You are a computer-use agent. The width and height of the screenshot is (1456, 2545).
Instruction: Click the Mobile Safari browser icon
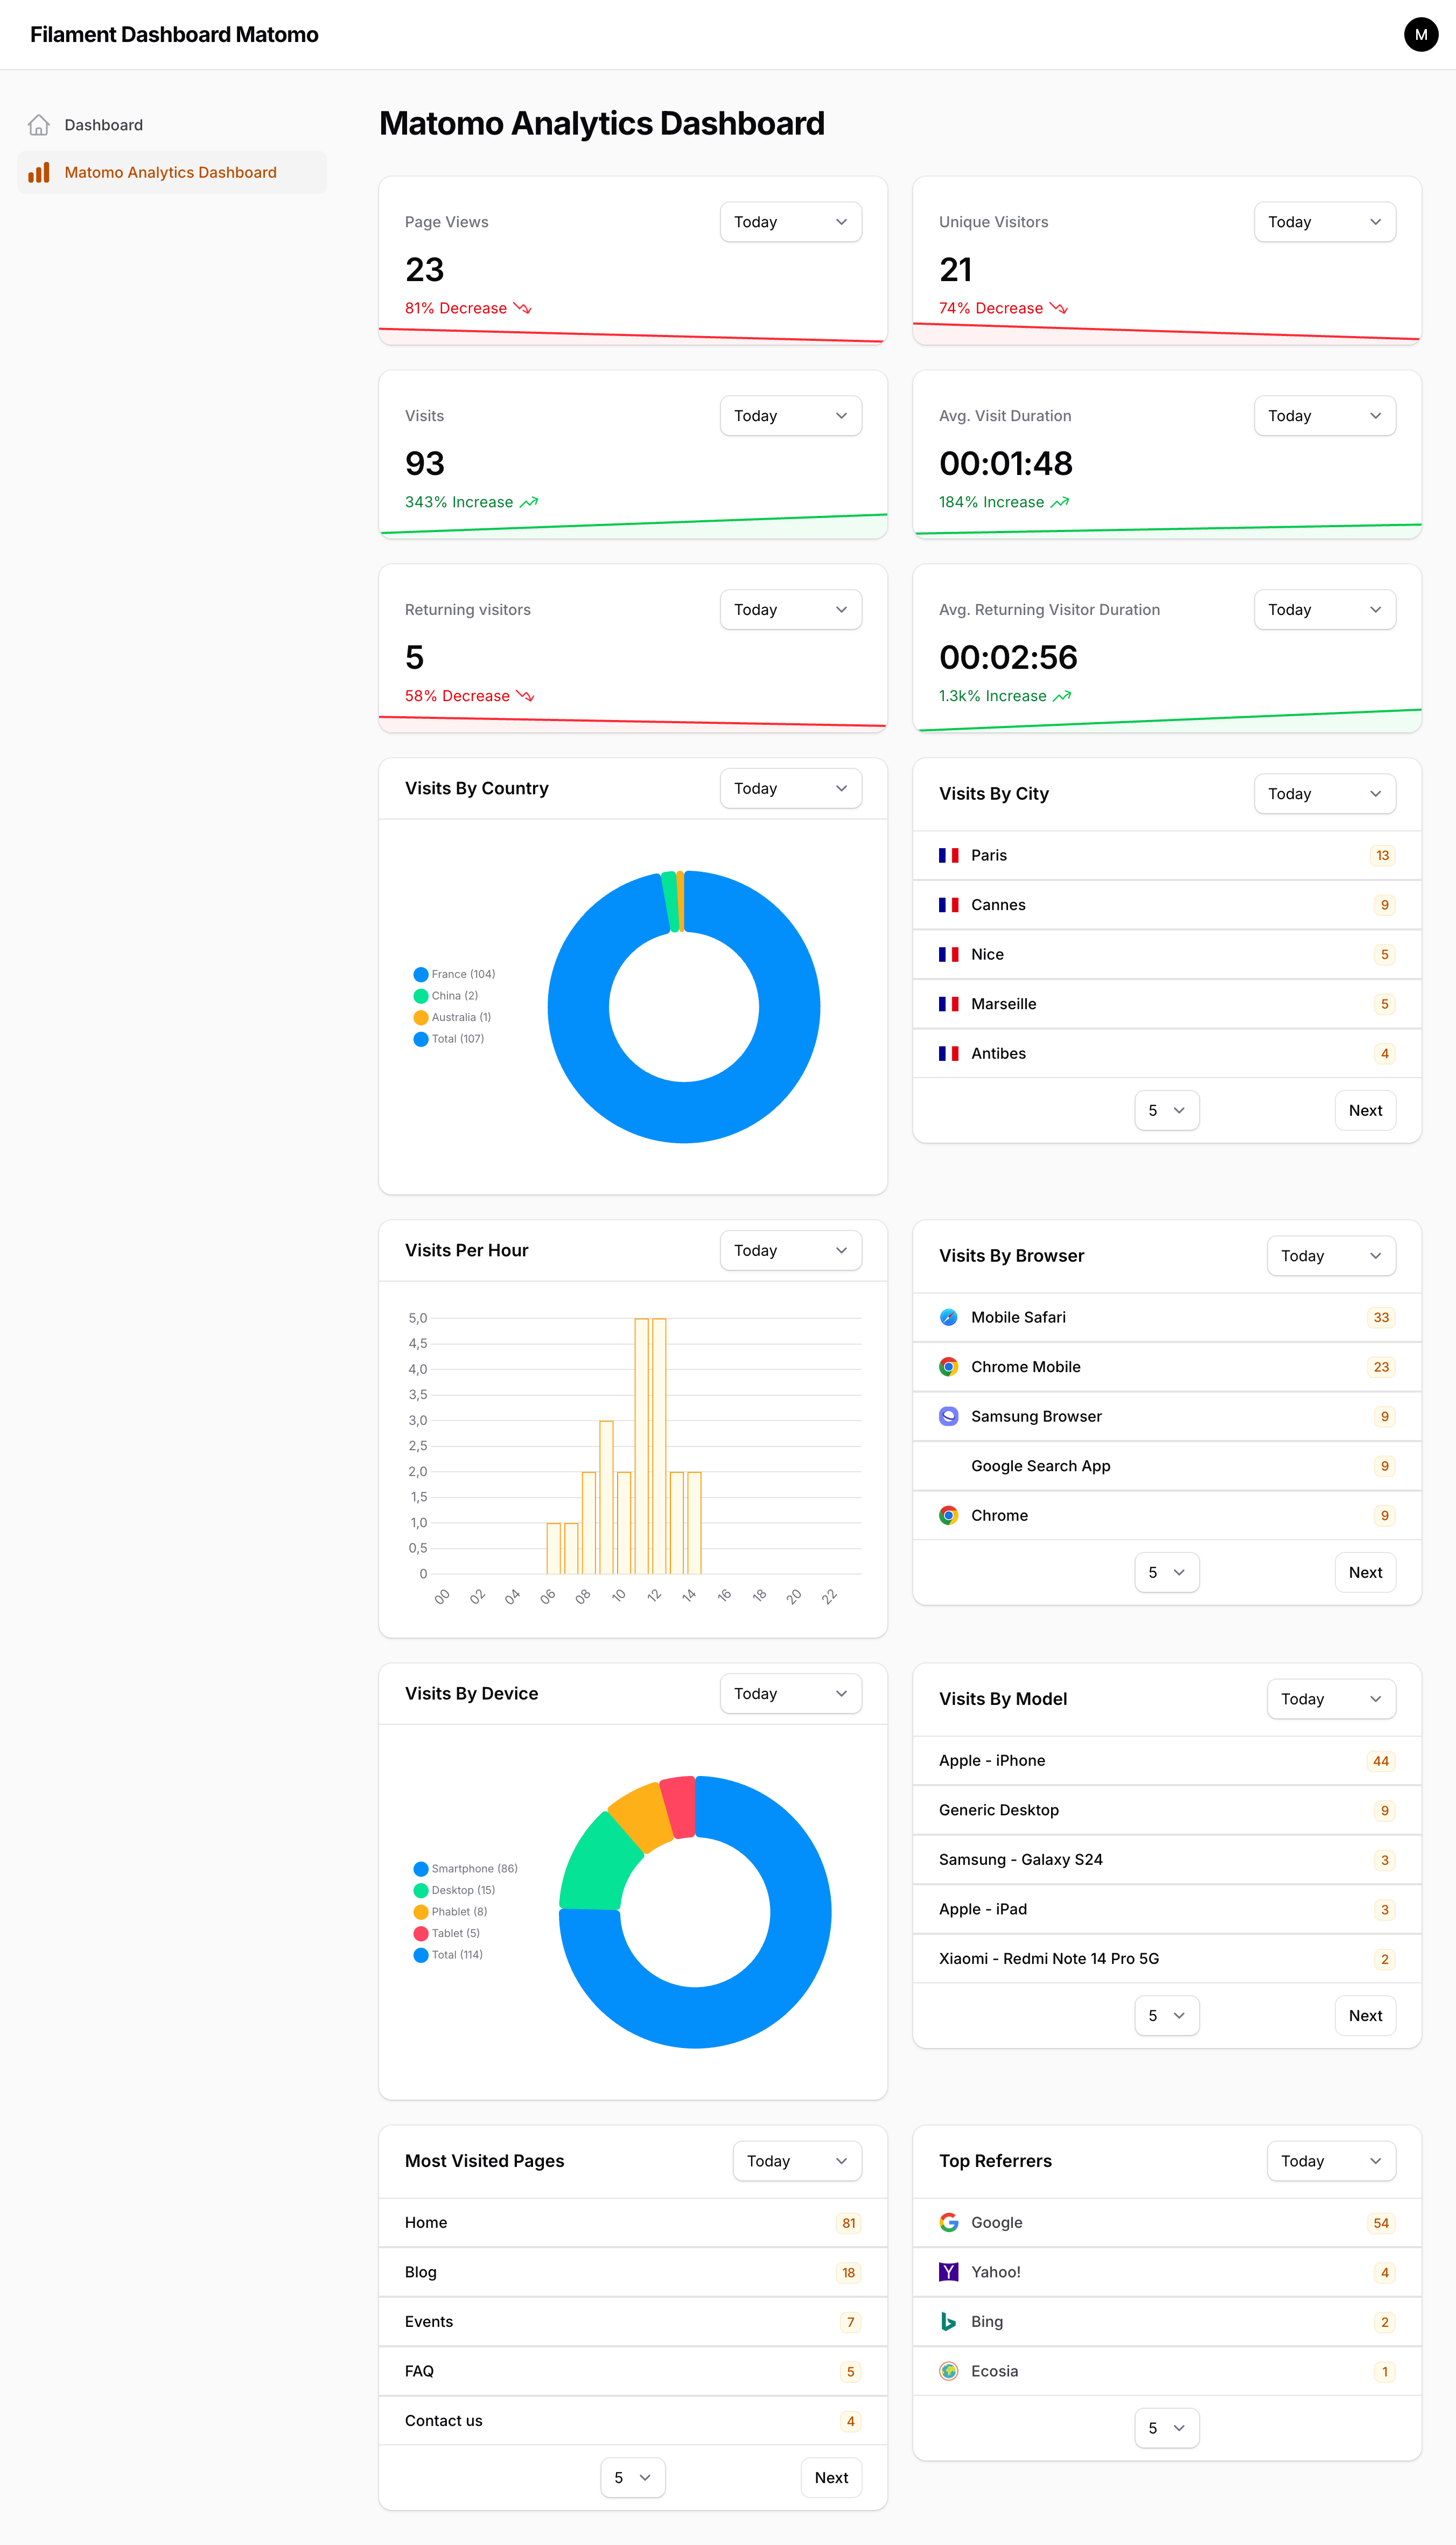tap(948, 1317)
